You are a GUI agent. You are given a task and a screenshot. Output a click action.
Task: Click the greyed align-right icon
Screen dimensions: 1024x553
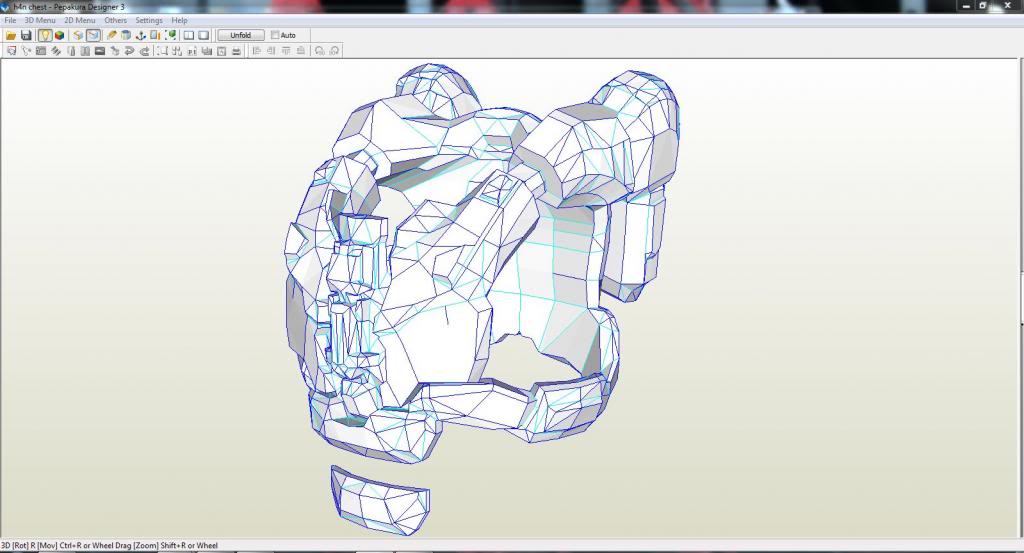[x=271, y=51]
